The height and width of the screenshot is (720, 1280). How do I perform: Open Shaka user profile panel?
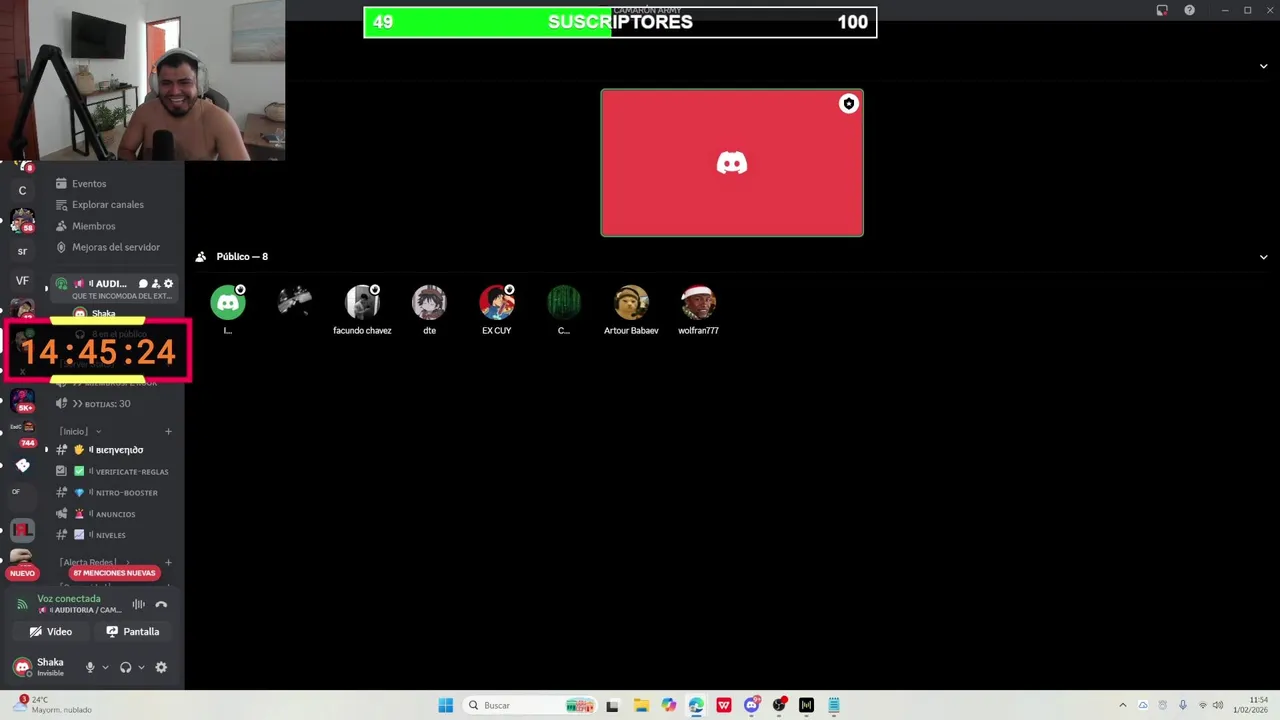[42, 667]
